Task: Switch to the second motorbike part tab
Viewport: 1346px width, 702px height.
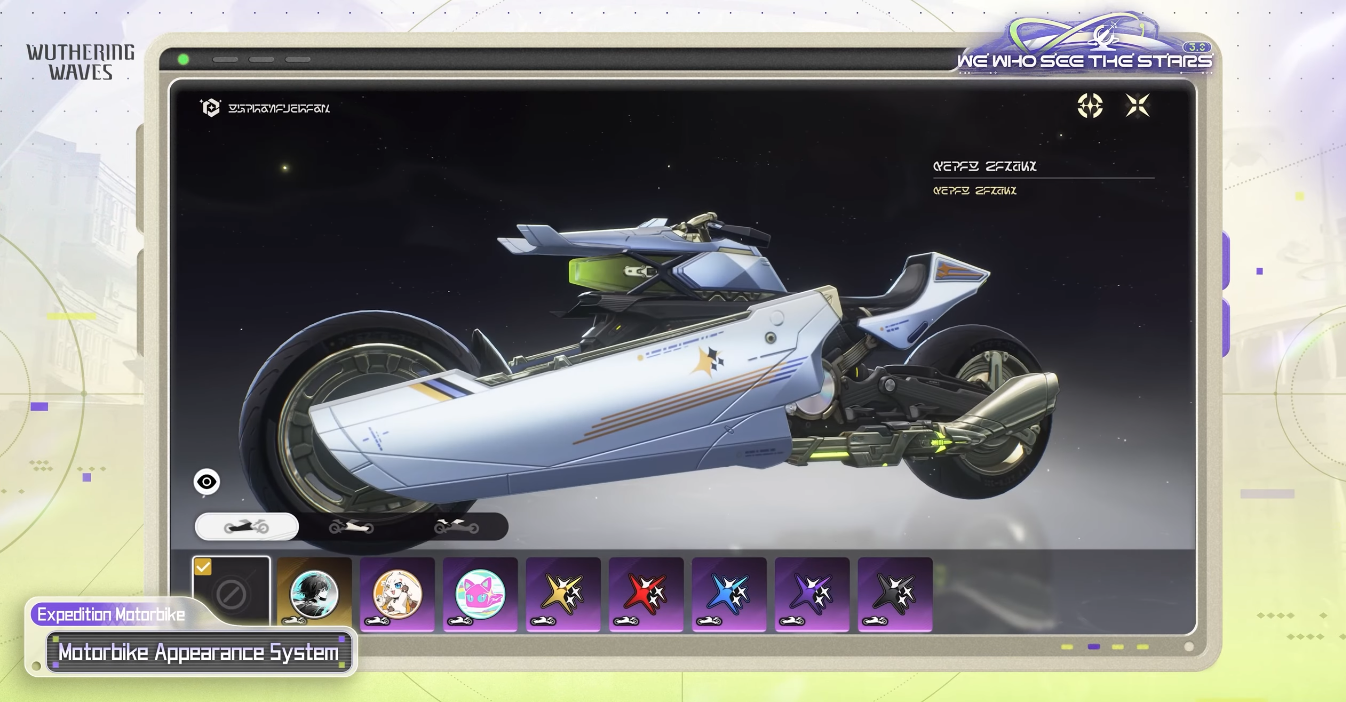Action: (351, 527)
